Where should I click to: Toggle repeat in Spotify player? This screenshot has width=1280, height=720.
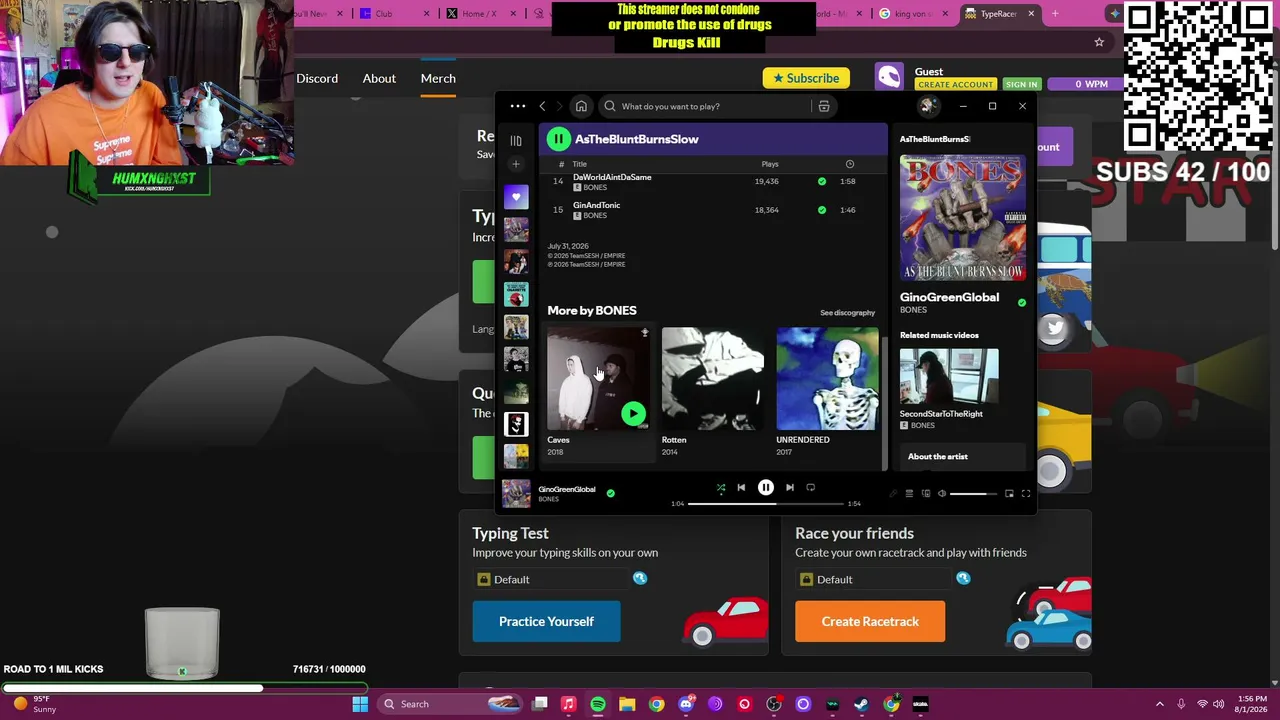pos(811,488)
